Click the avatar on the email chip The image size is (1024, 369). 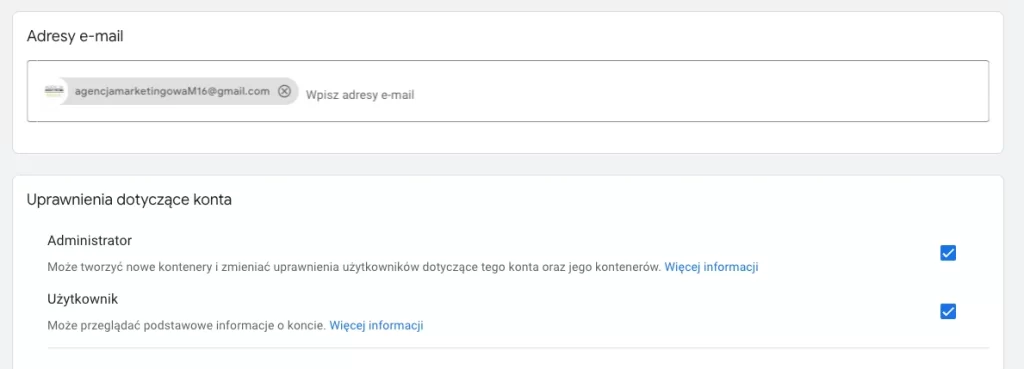[x=53, y=91]
